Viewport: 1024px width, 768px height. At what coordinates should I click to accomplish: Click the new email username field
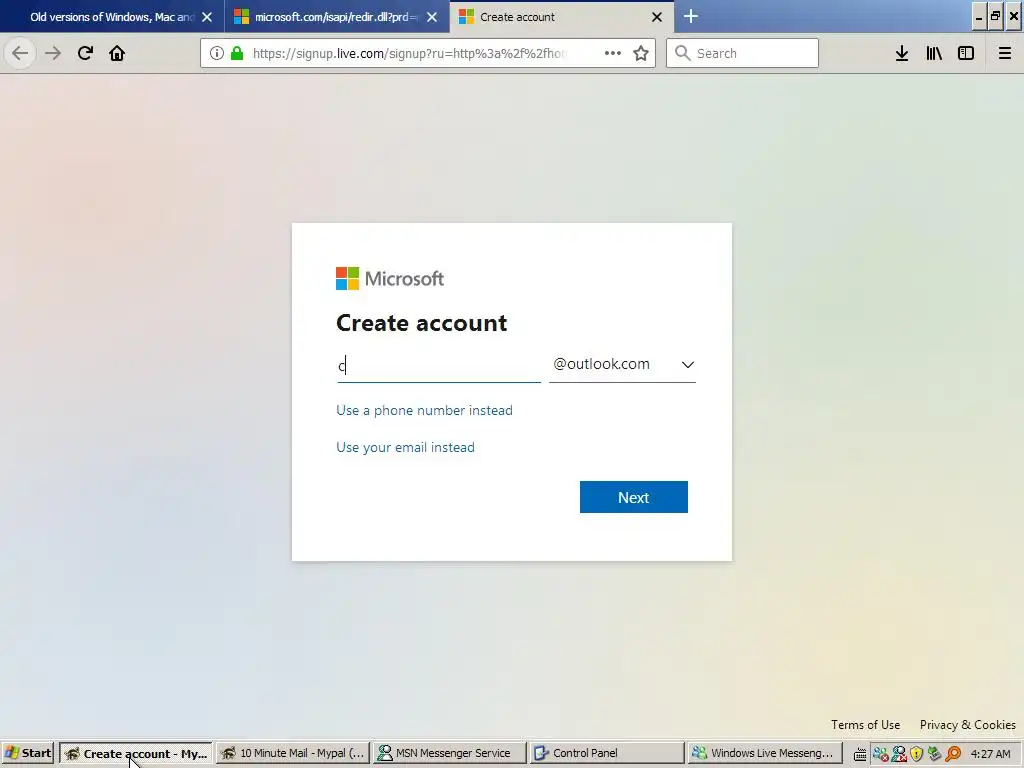click(x=438, y=366)
